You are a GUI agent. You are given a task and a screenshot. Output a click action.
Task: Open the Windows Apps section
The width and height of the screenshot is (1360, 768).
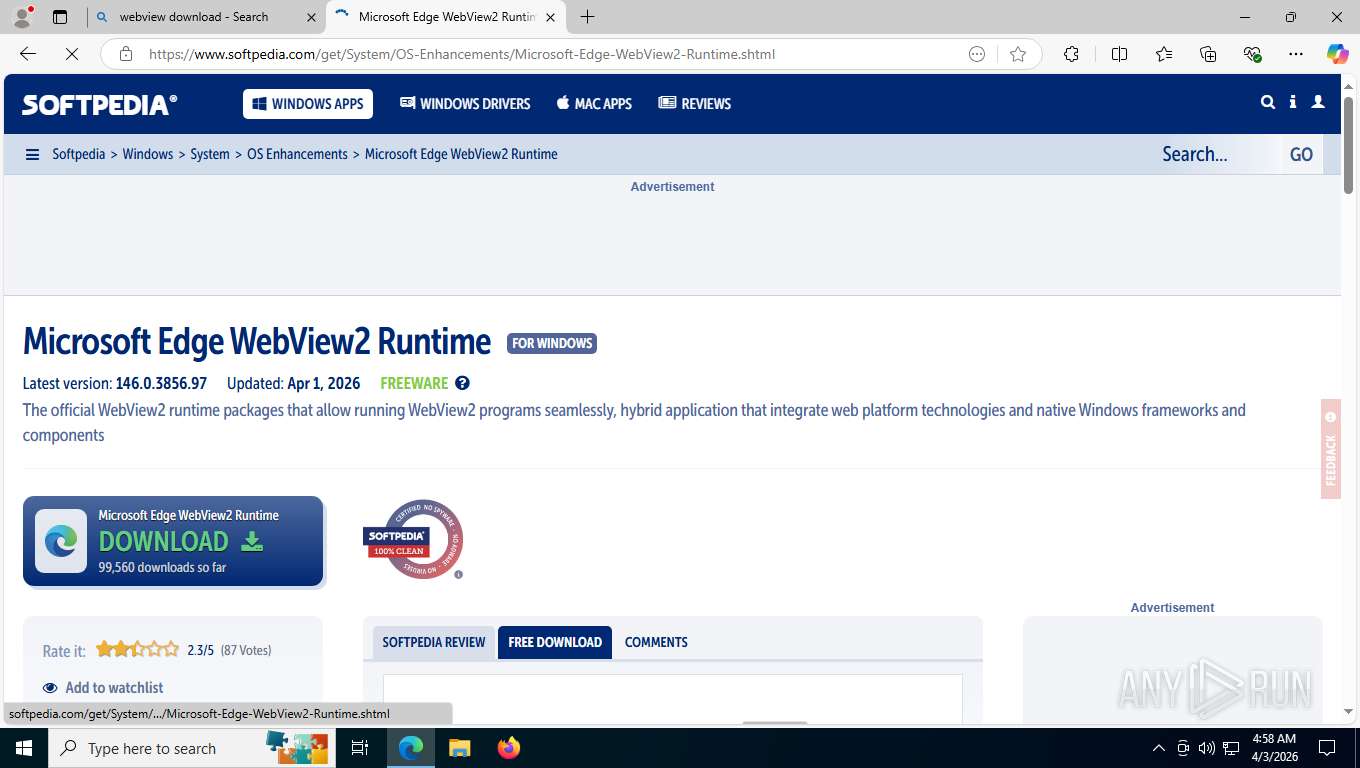click(x=308, y=104)
